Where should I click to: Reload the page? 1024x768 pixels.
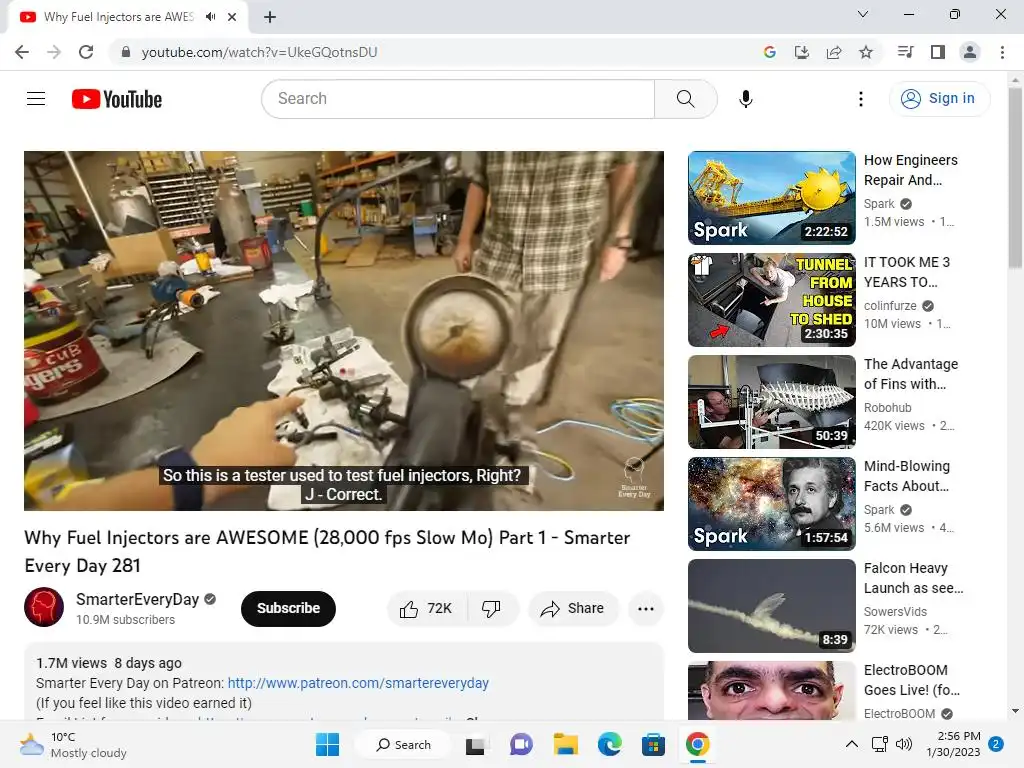(86, 52)
